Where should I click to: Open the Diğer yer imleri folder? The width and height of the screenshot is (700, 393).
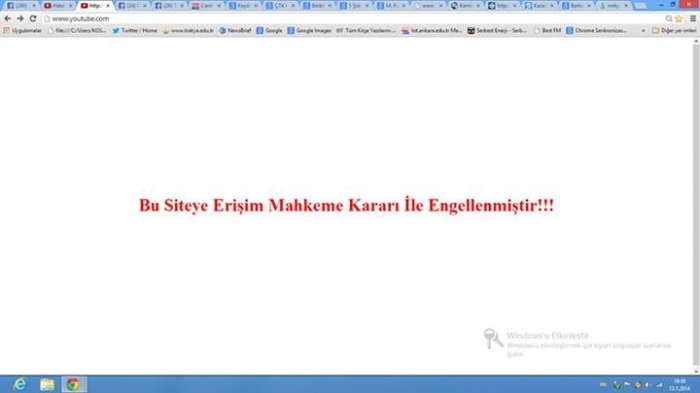[x=674, y=31]
